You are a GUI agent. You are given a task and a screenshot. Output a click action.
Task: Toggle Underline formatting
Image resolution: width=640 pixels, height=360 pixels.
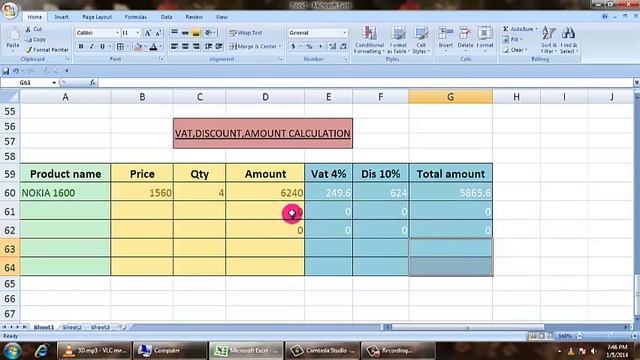coord(102,47)
